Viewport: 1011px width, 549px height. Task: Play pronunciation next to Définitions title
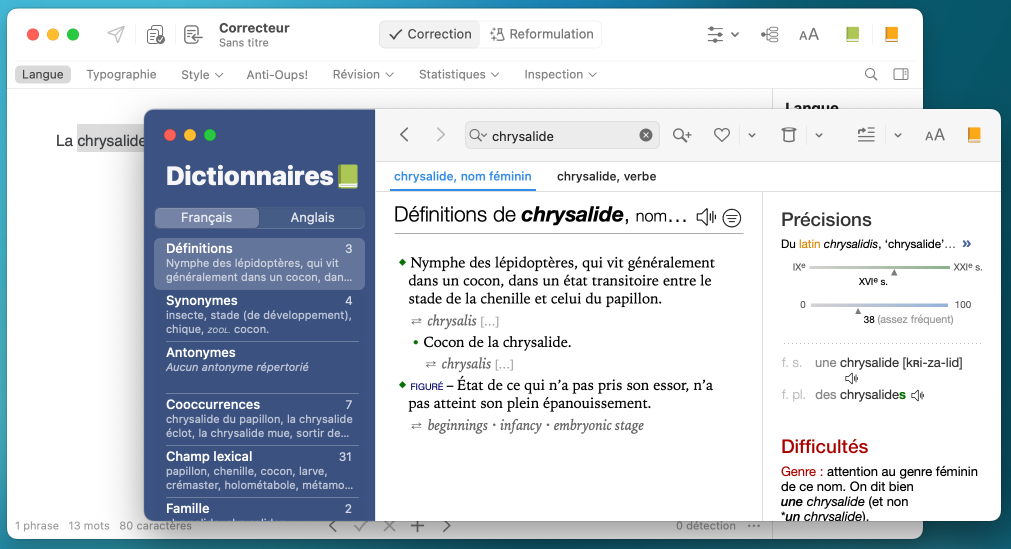(706, 216)
